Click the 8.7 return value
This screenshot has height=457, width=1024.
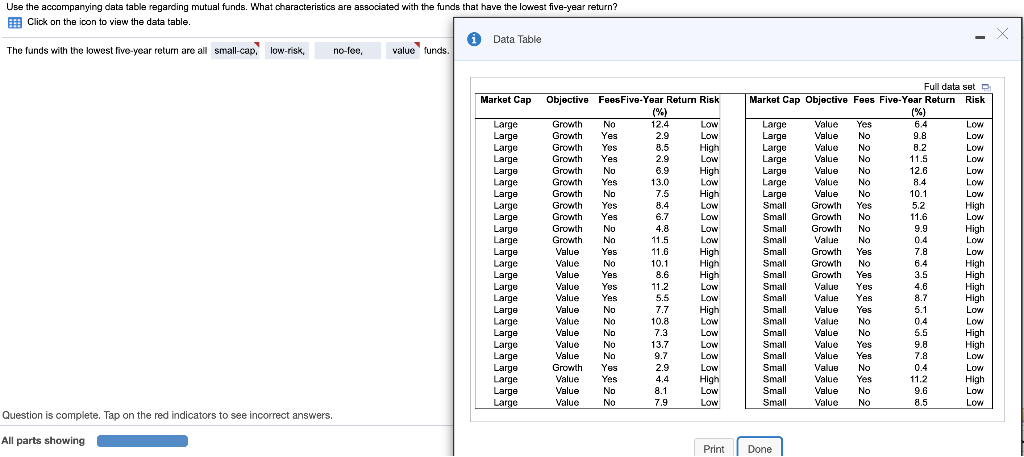pyautogui.click(x=920, y=298)
